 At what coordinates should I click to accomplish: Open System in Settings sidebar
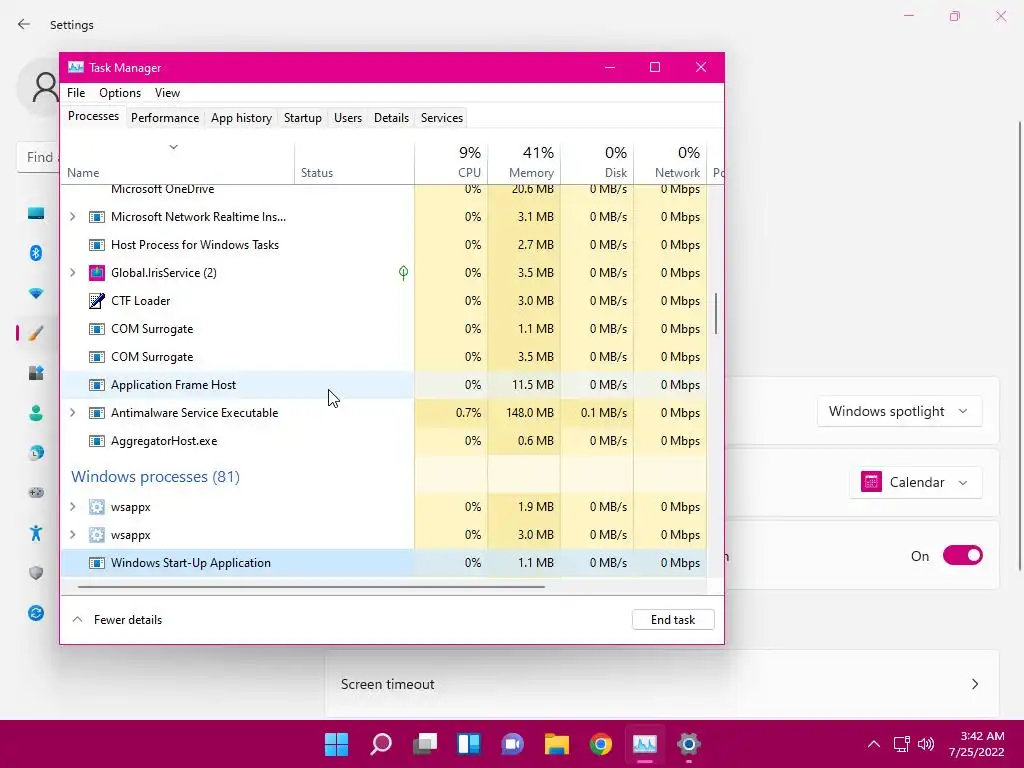36,213
